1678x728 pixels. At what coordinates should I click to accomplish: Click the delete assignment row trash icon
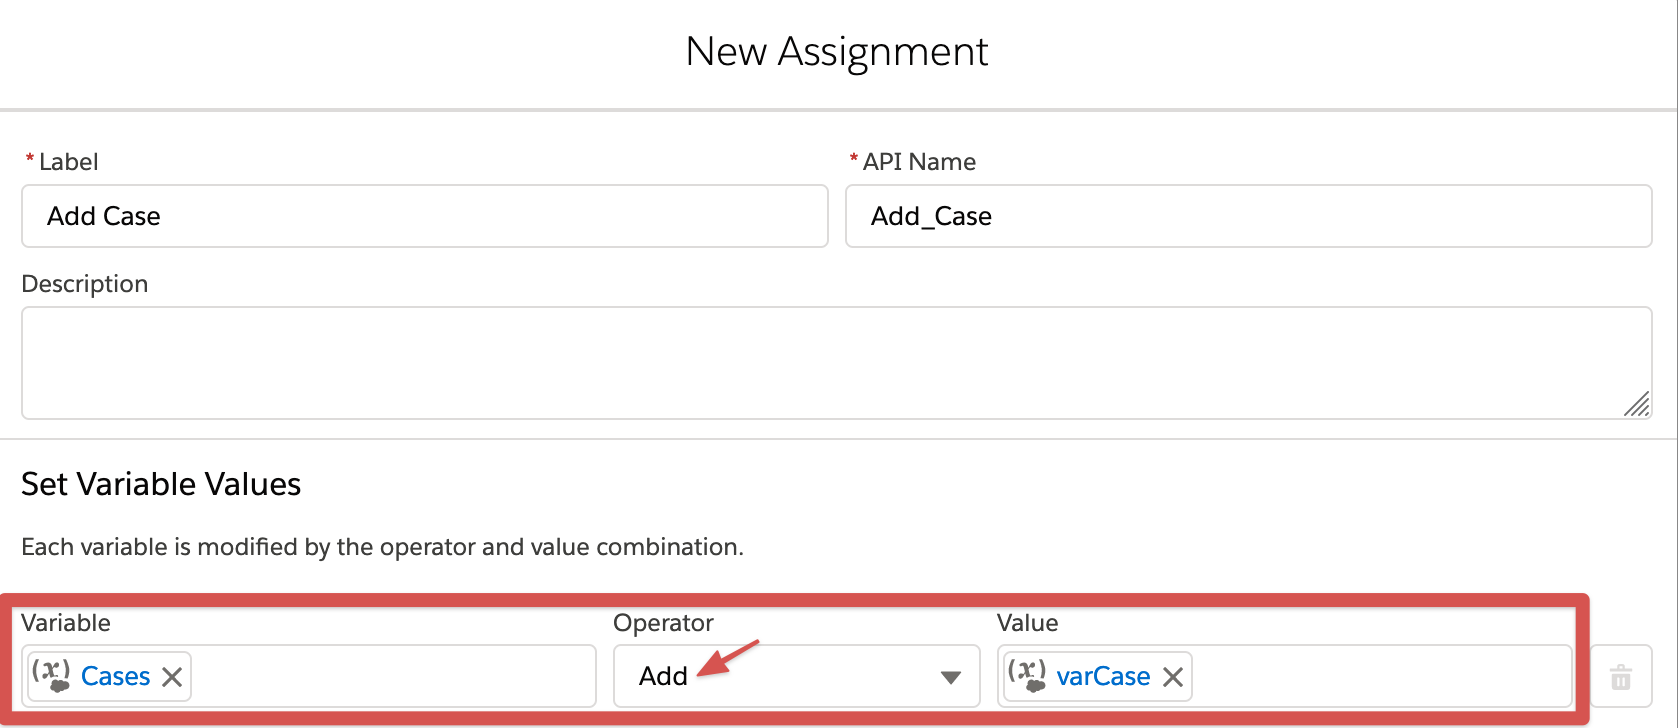[1620, 677]
